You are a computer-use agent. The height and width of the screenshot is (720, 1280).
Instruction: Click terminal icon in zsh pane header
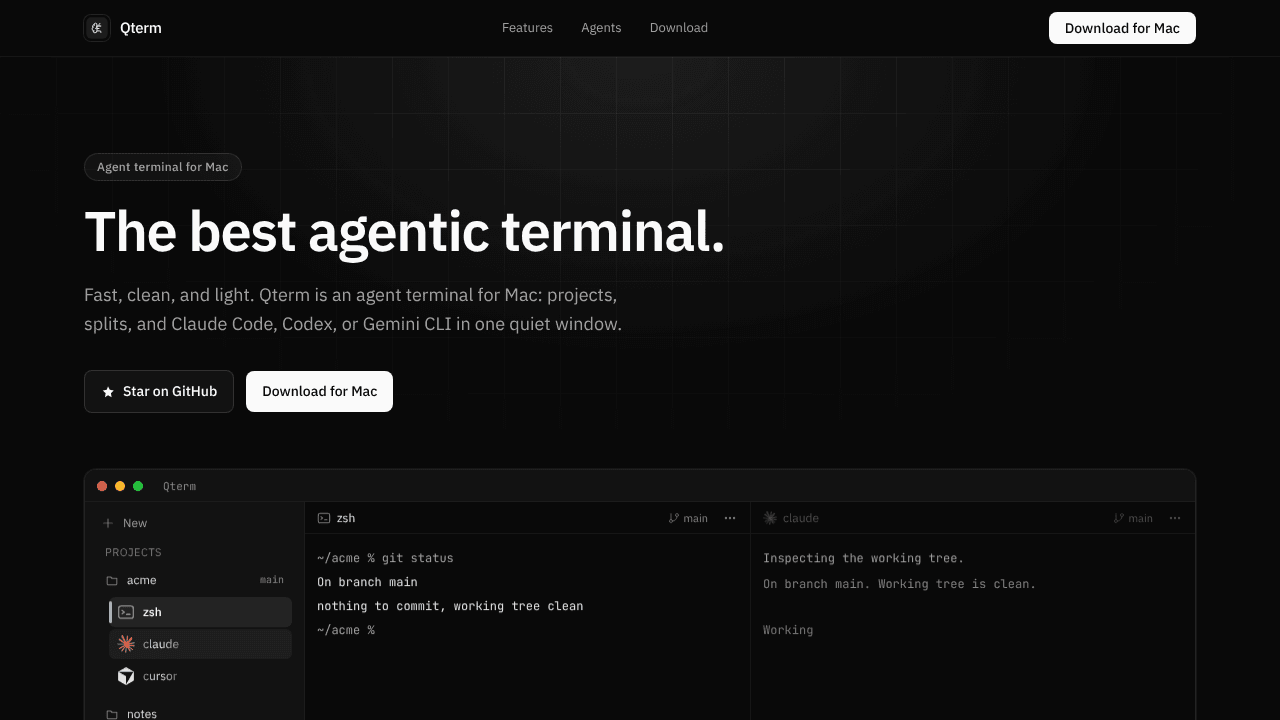324,518
